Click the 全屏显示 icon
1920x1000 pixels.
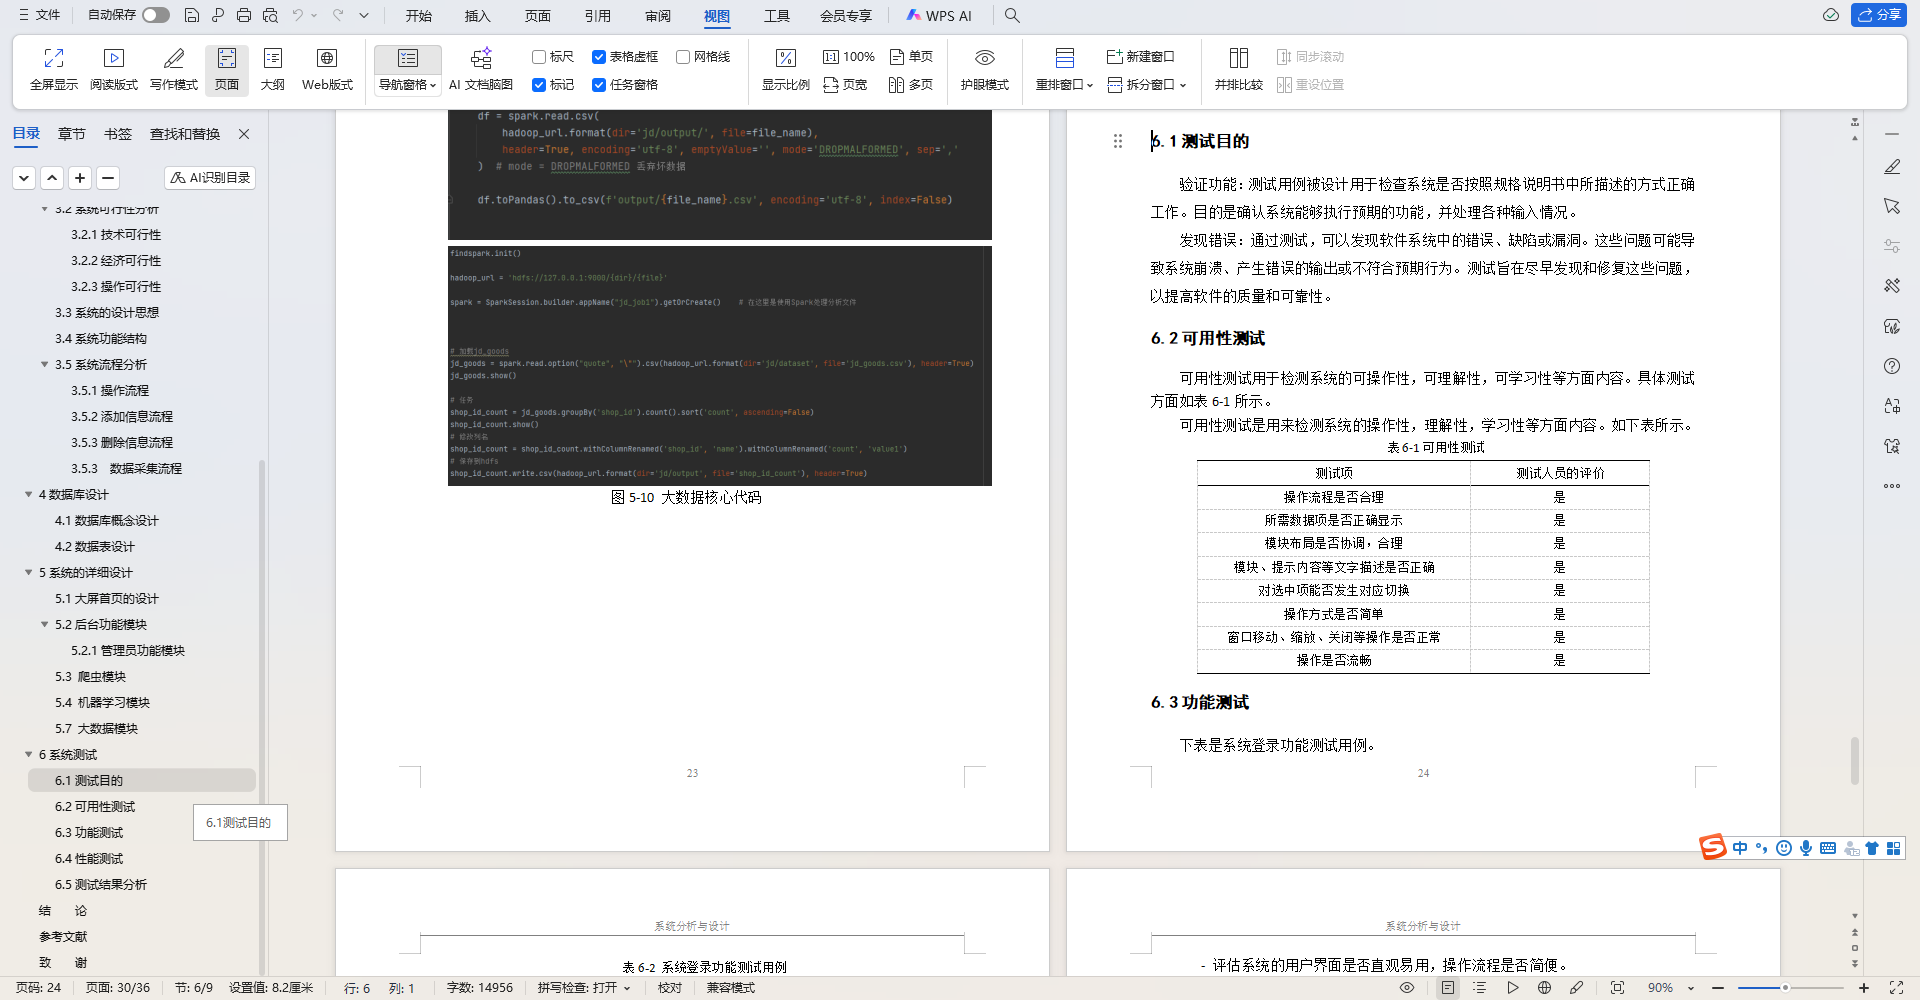(x=53, y=68)
